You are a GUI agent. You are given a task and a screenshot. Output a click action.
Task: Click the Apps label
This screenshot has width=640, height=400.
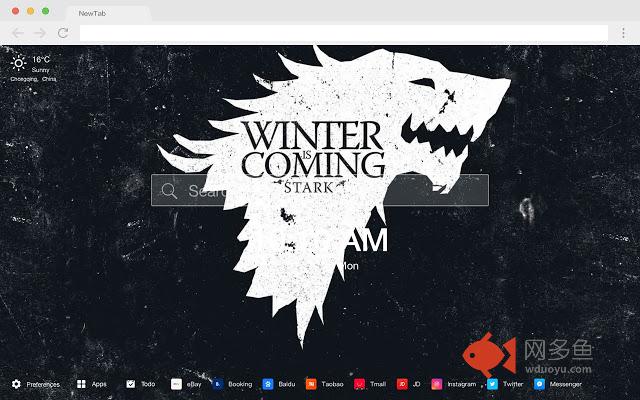(99, 384)
